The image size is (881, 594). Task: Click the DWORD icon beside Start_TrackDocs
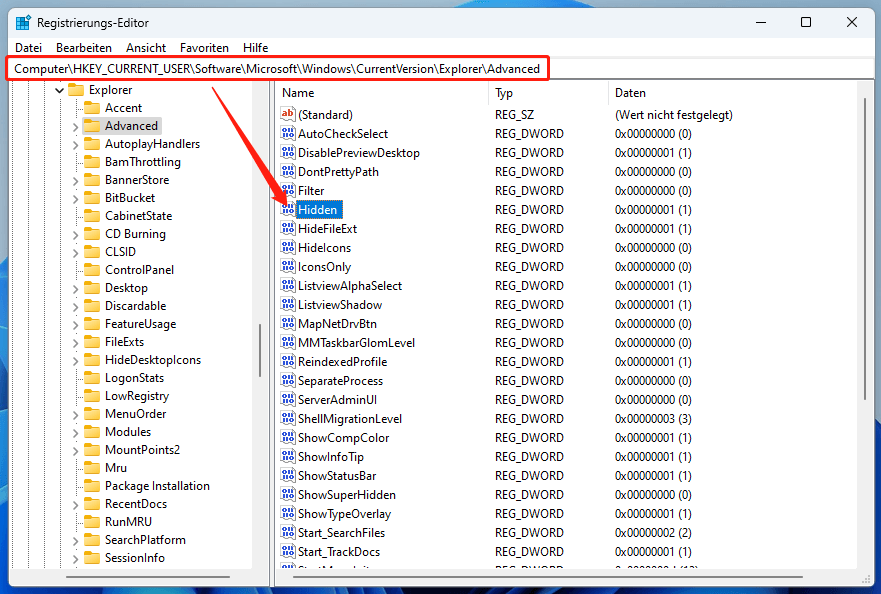[288, 551]
